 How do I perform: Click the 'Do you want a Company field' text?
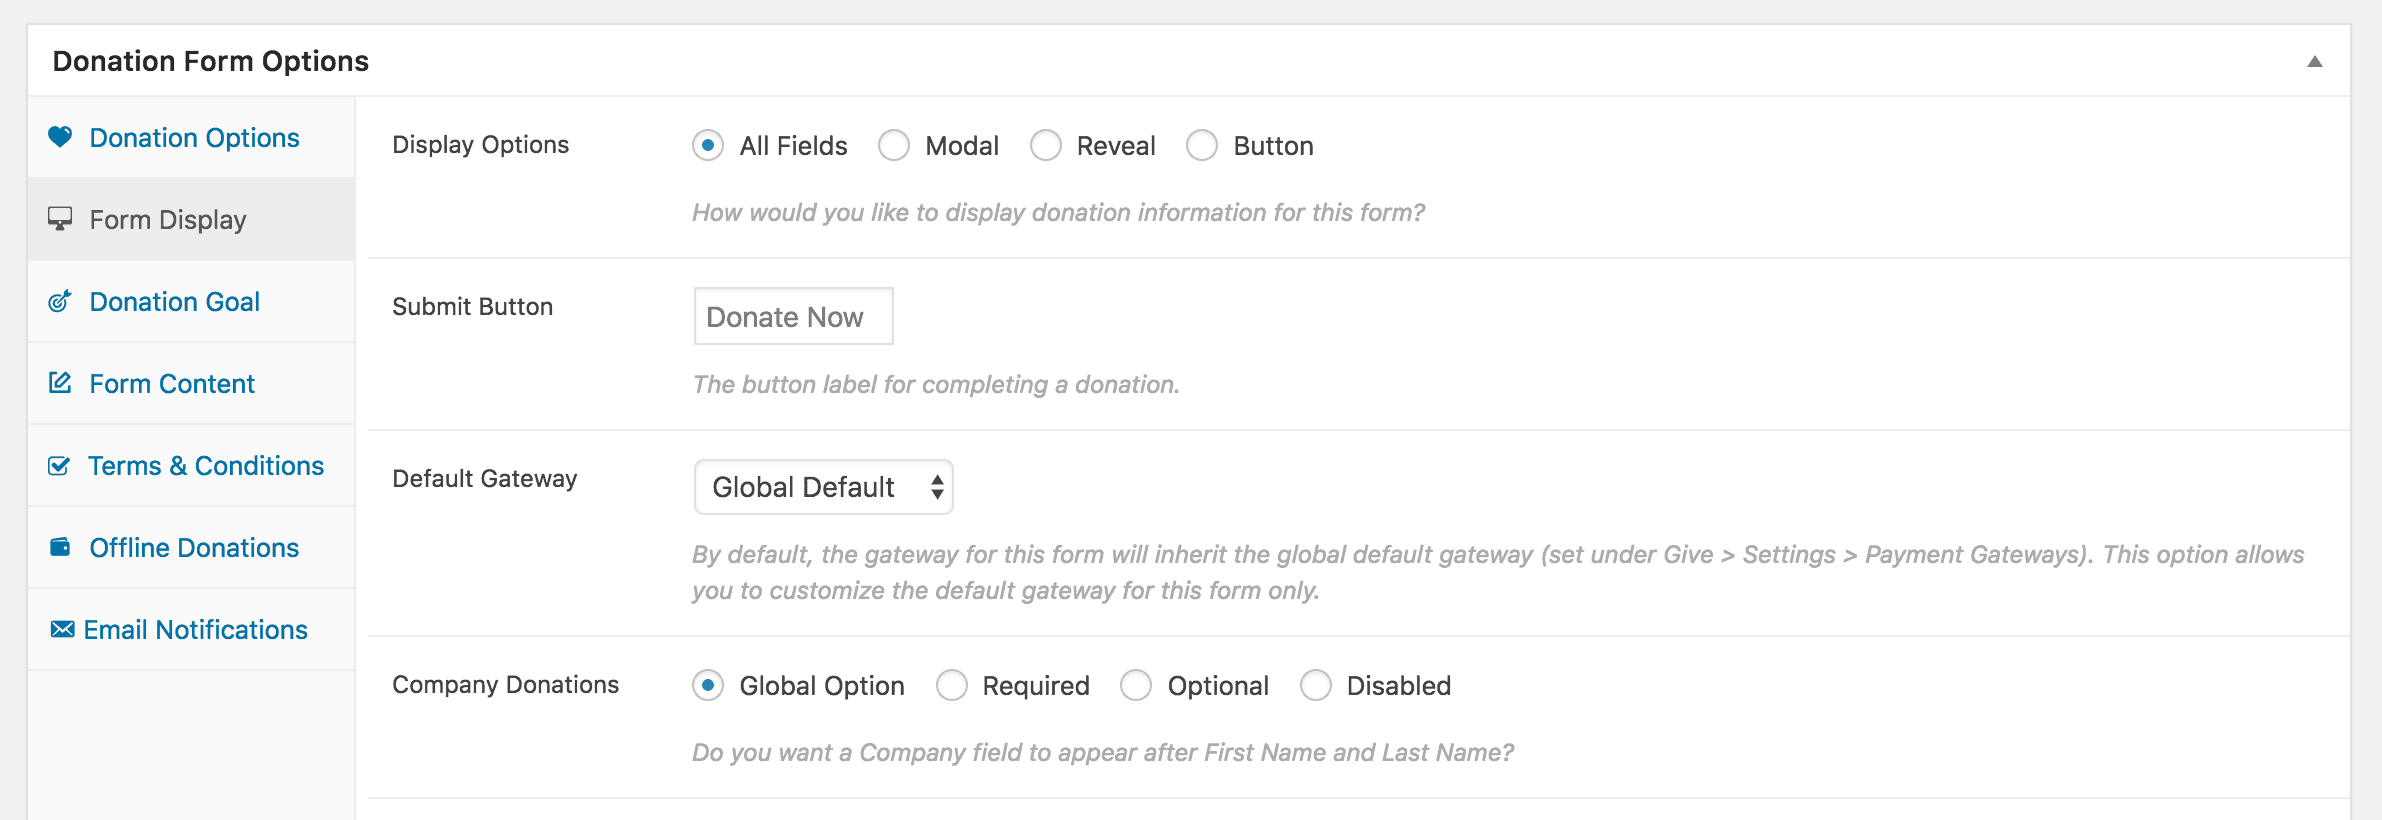1103,752
